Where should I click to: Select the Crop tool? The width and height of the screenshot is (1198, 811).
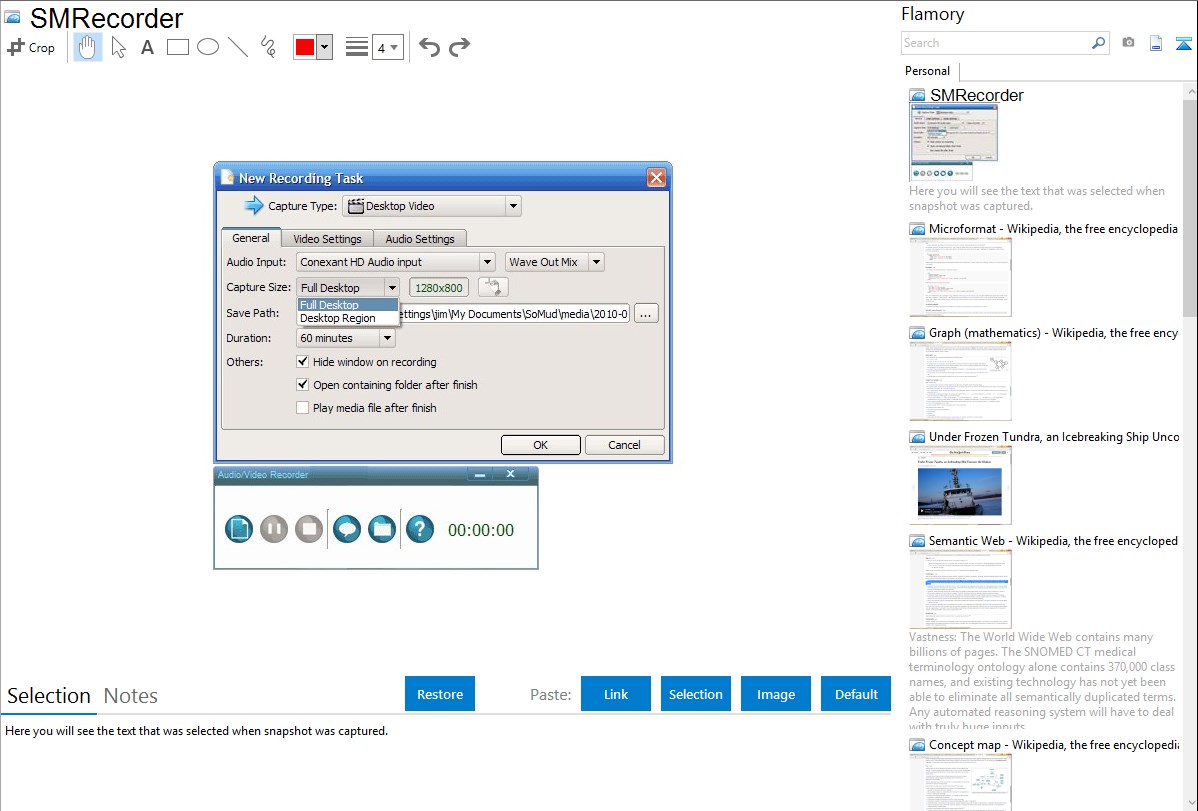coord(31,47)
